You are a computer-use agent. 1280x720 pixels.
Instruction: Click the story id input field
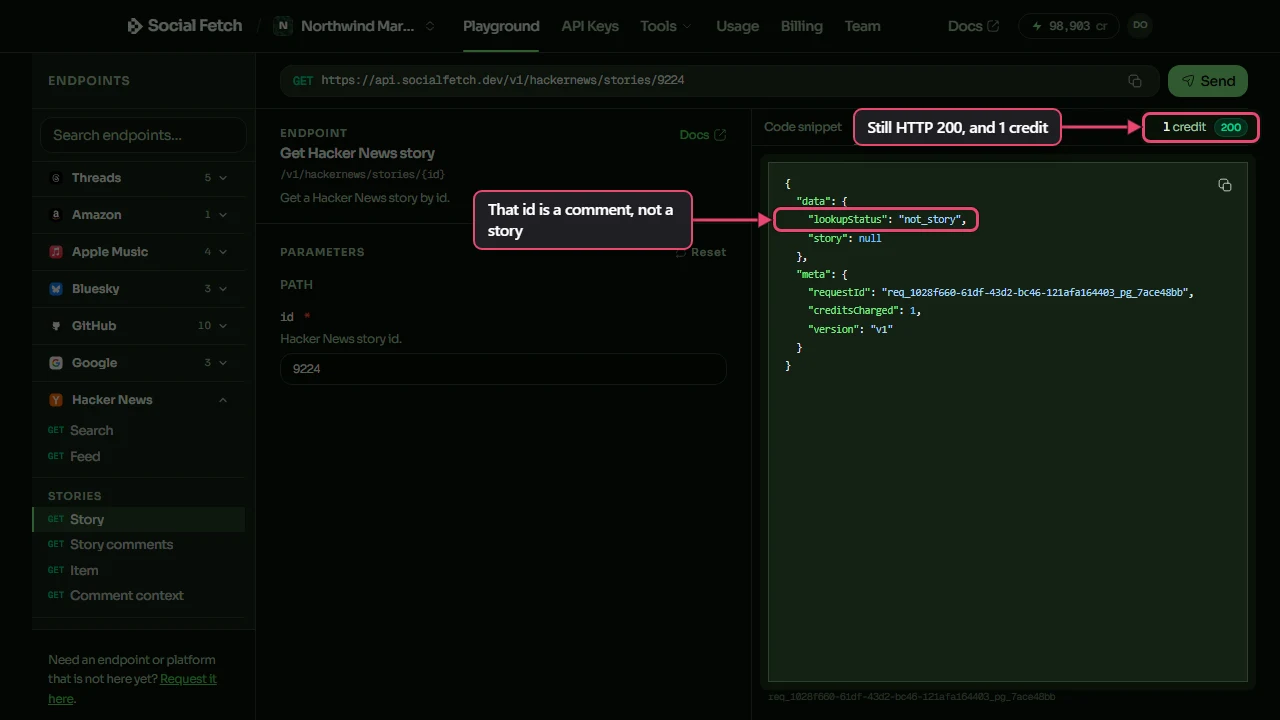[503, 369]
